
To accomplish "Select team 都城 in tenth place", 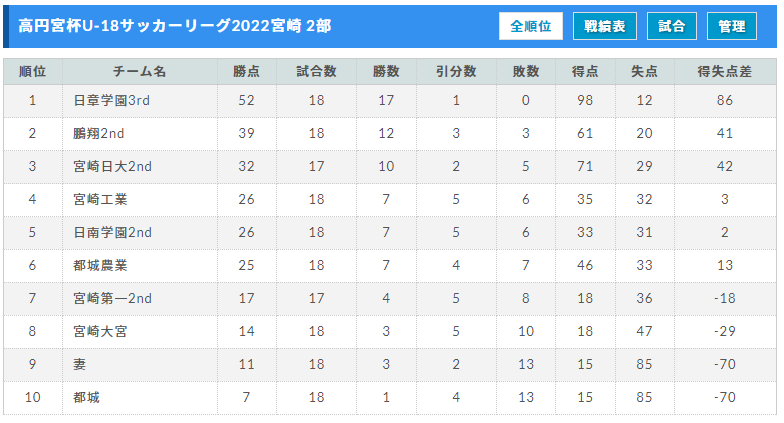I will pyautogui.click(x=86, y=398).
